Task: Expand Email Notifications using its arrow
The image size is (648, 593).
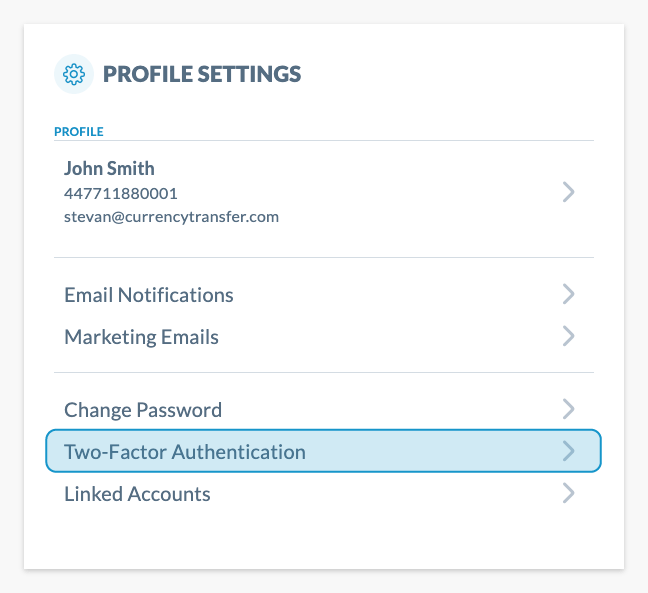Action: click(568, 294)
